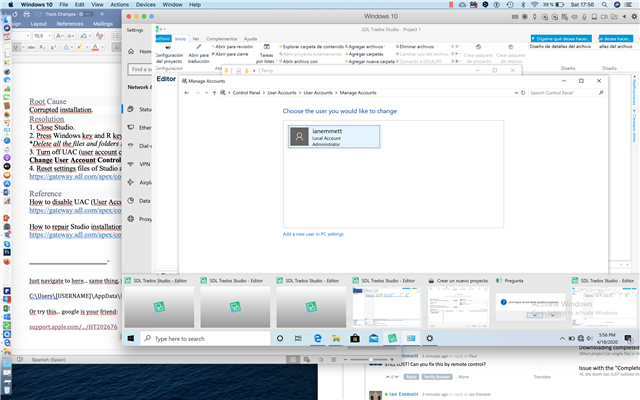This screenshot has width=640, height=400.
Task: Go back in Manage Accounts window
Action: pos(187,93)
